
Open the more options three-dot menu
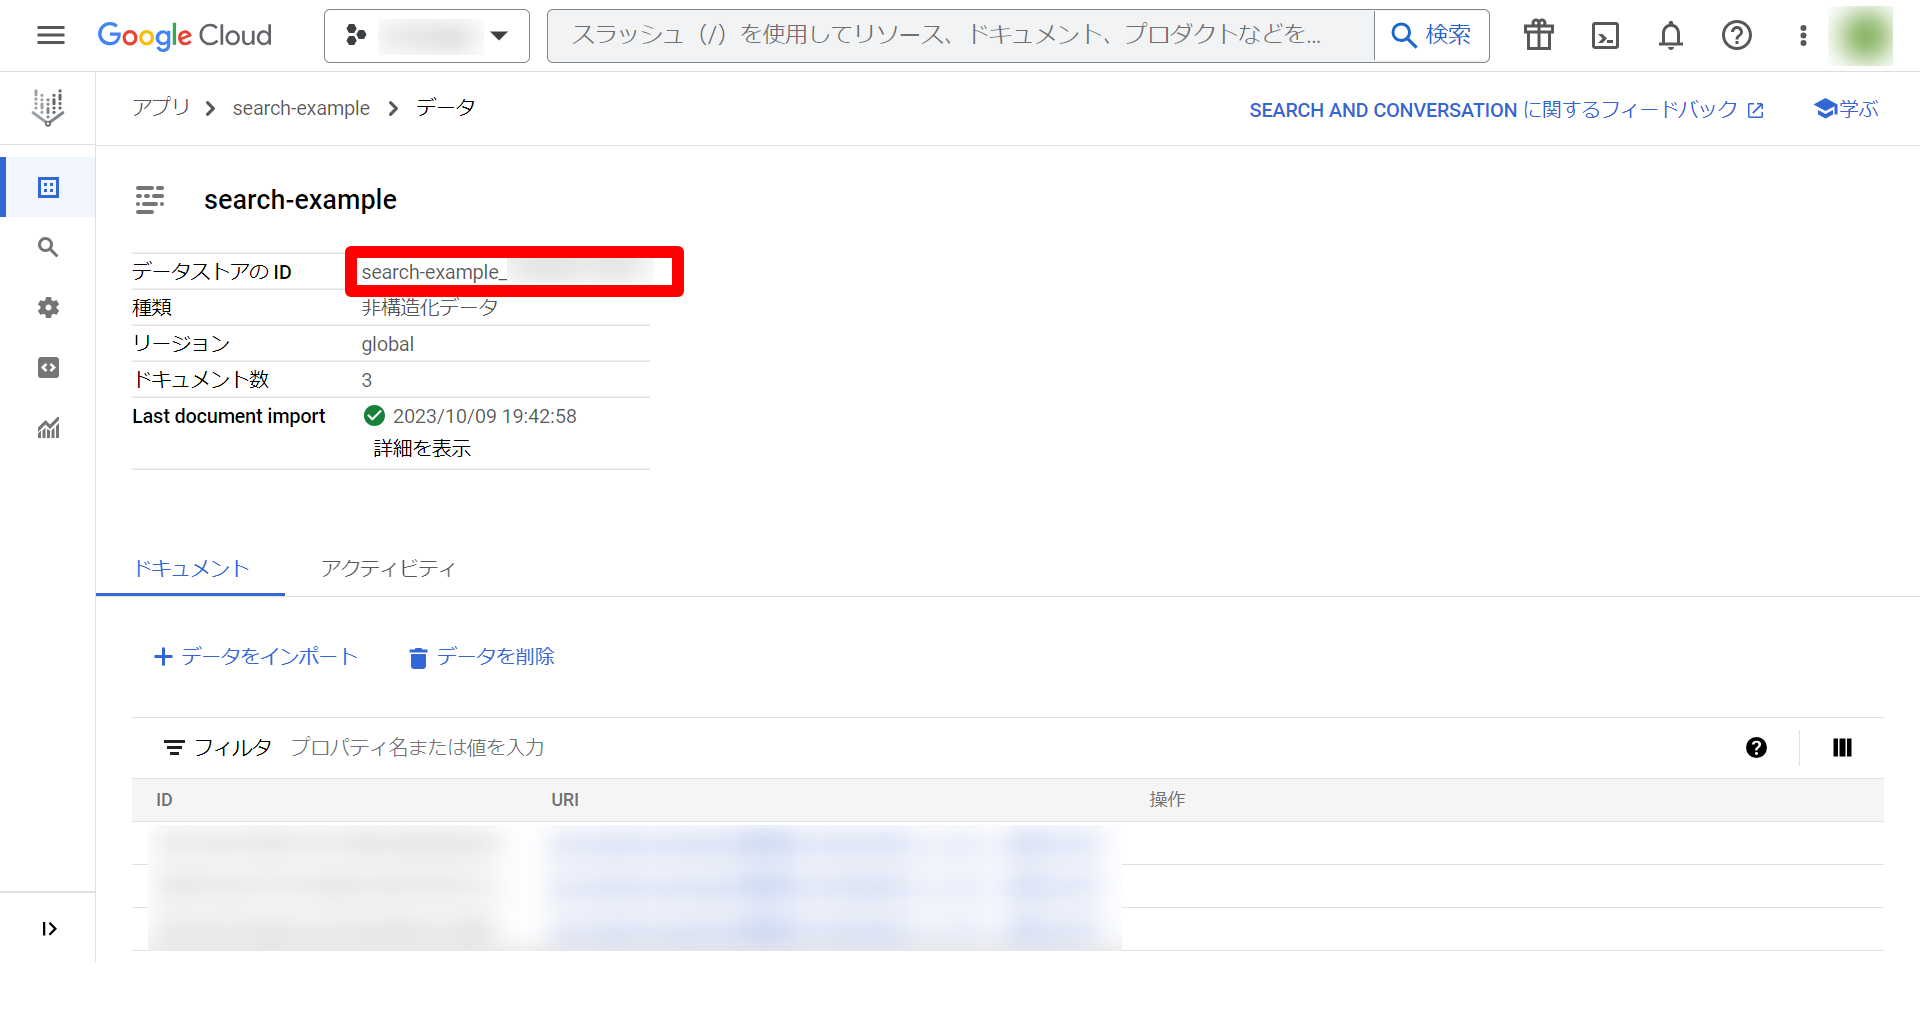pos(1803,35)
